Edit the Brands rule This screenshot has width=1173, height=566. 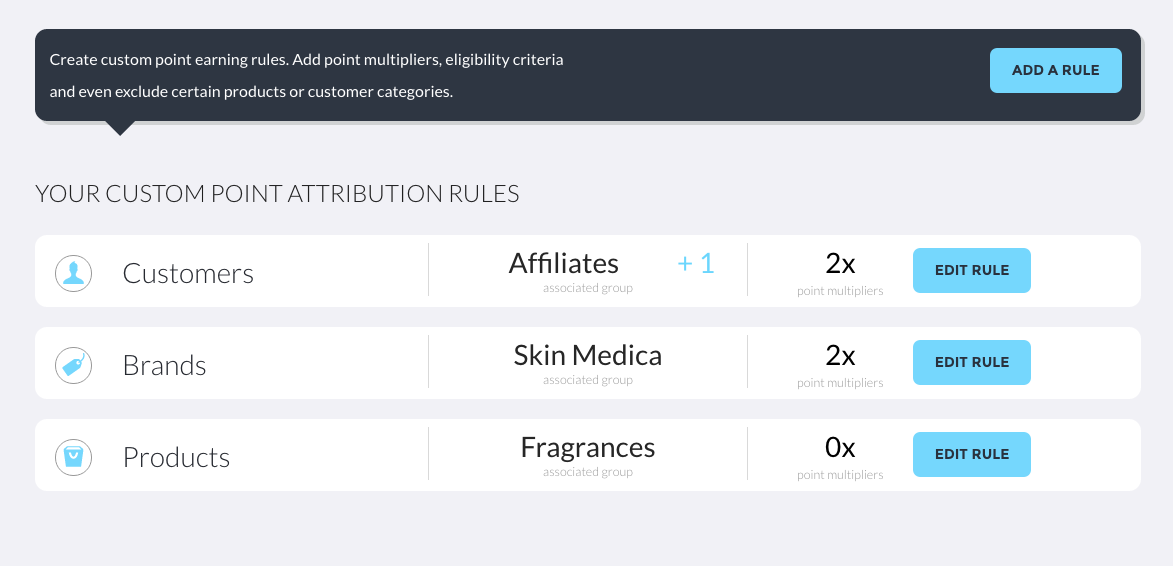click(x=972, y=362)
